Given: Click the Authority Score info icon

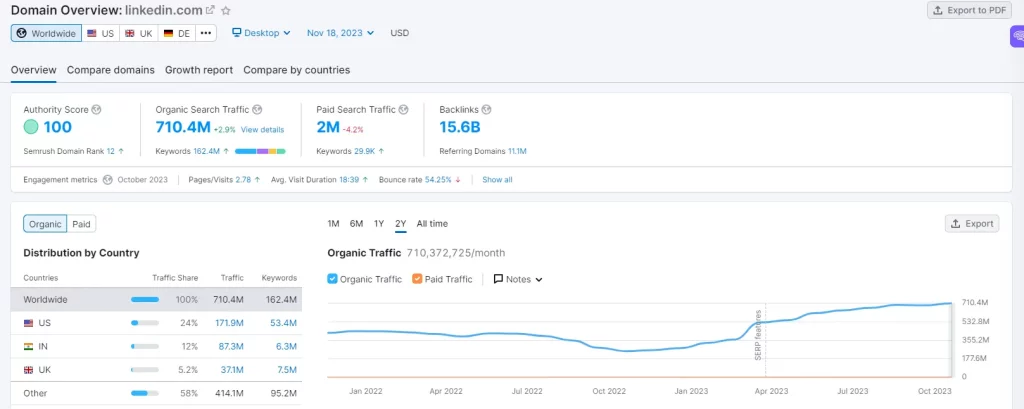Looking at the screenshot, I should pos(97,110).
